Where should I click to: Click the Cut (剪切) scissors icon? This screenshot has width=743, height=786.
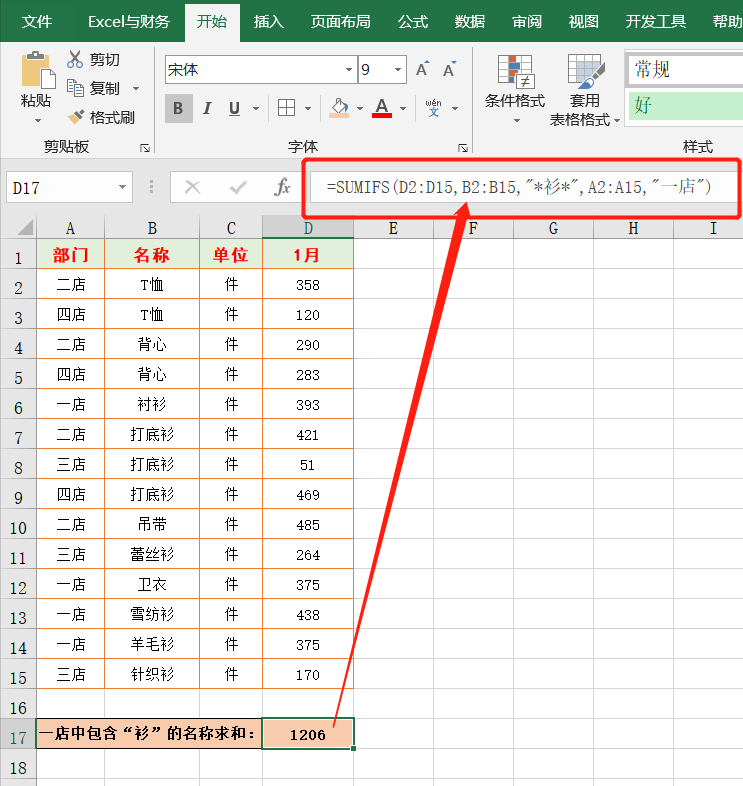coord(76,60)
